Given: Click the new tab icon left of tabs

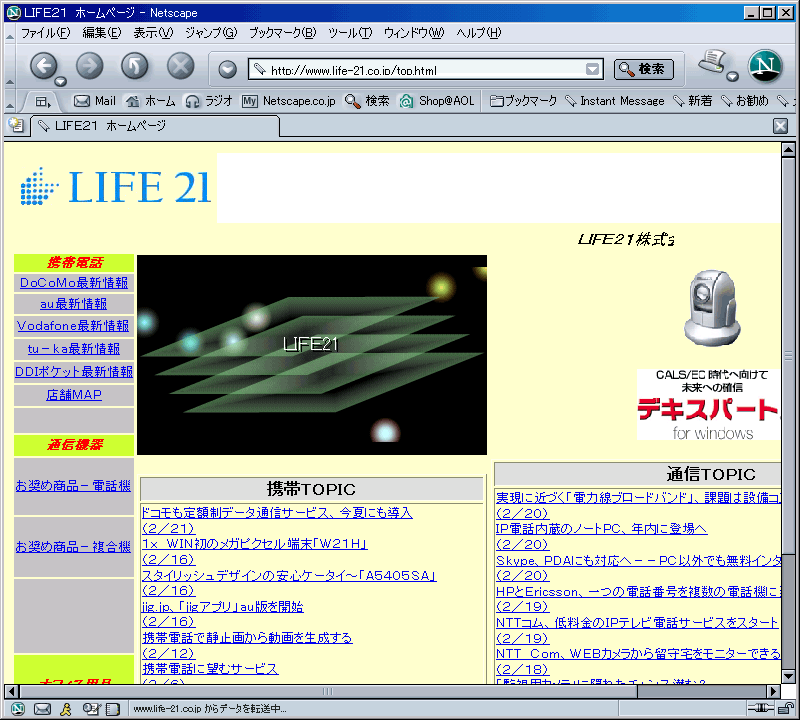Looking at the screenshot, I should [16, 125].
